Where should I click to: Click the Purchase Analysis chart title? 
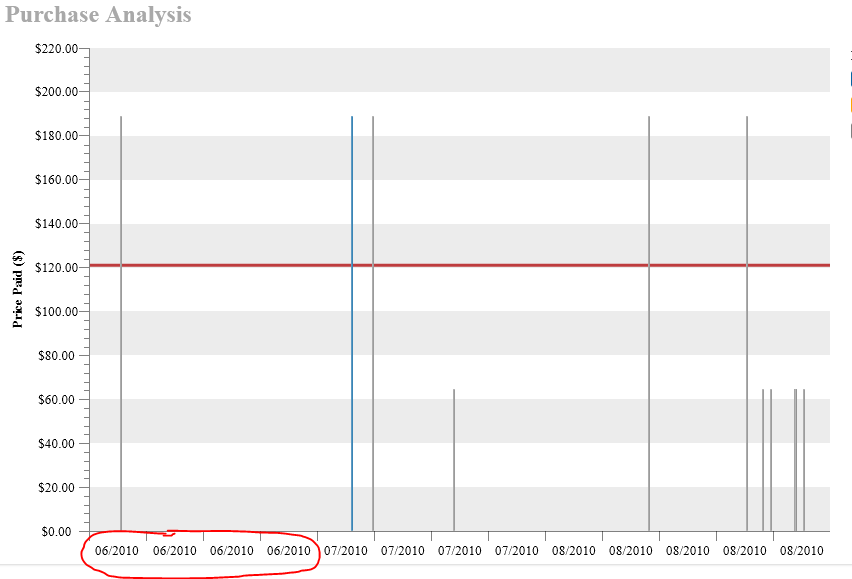[x=98, y=15]
